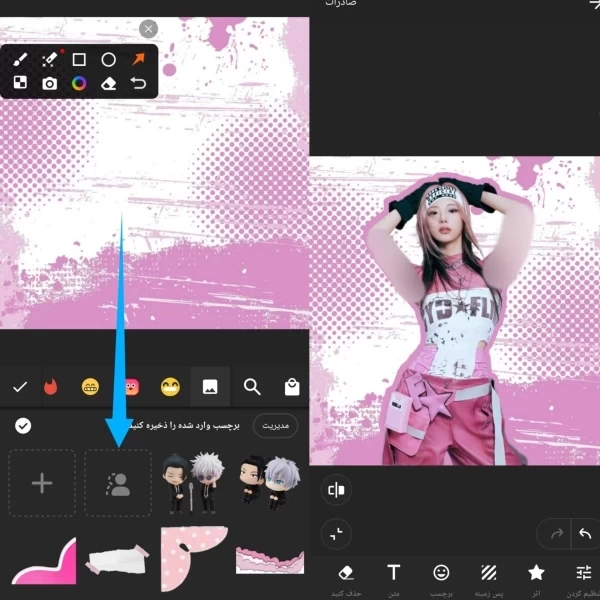Undo with the left-curved arrow in editor
The height and width of the screenshot is (600, 600).
585,533
